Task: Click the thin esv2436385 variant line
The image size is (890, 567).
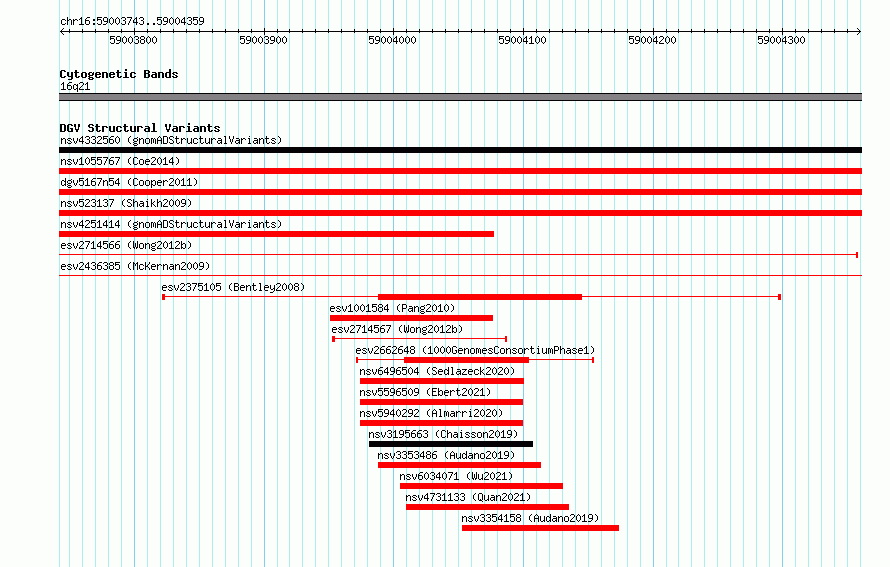Action: click(460, 276)
